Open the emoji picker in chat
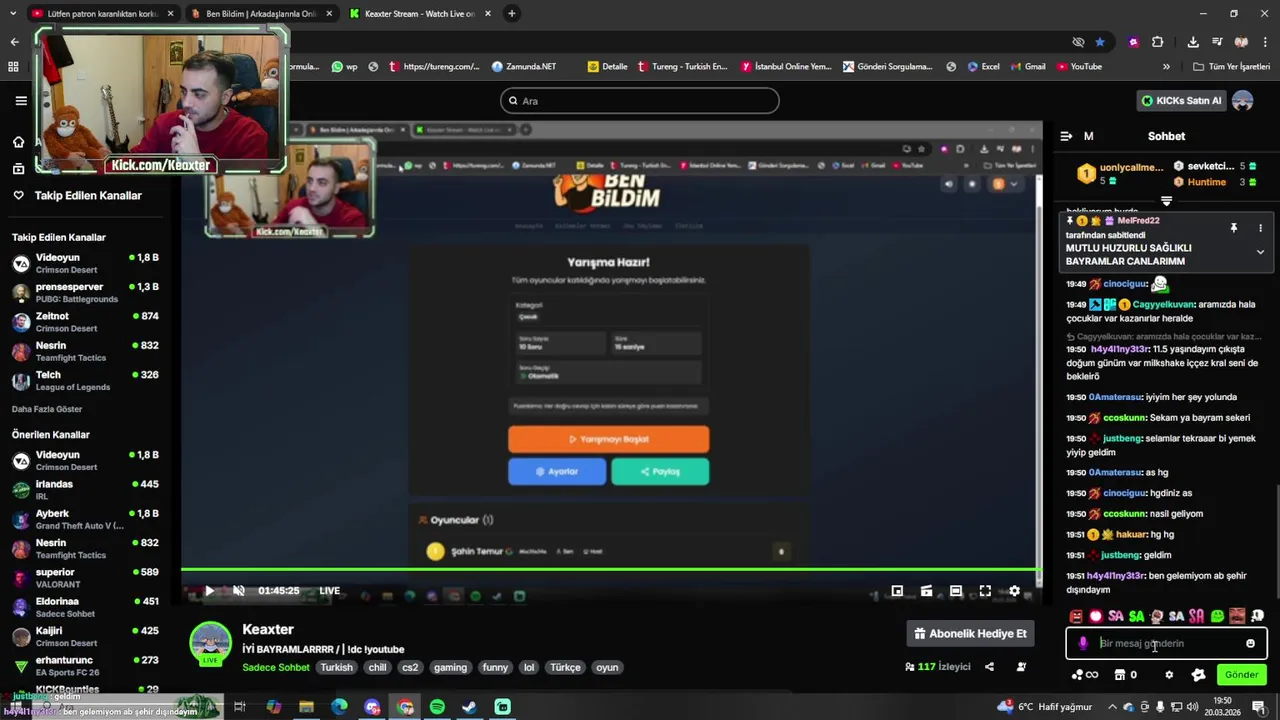The height and width of the screenshot is (720, 1280). (x=1250, y=644)
